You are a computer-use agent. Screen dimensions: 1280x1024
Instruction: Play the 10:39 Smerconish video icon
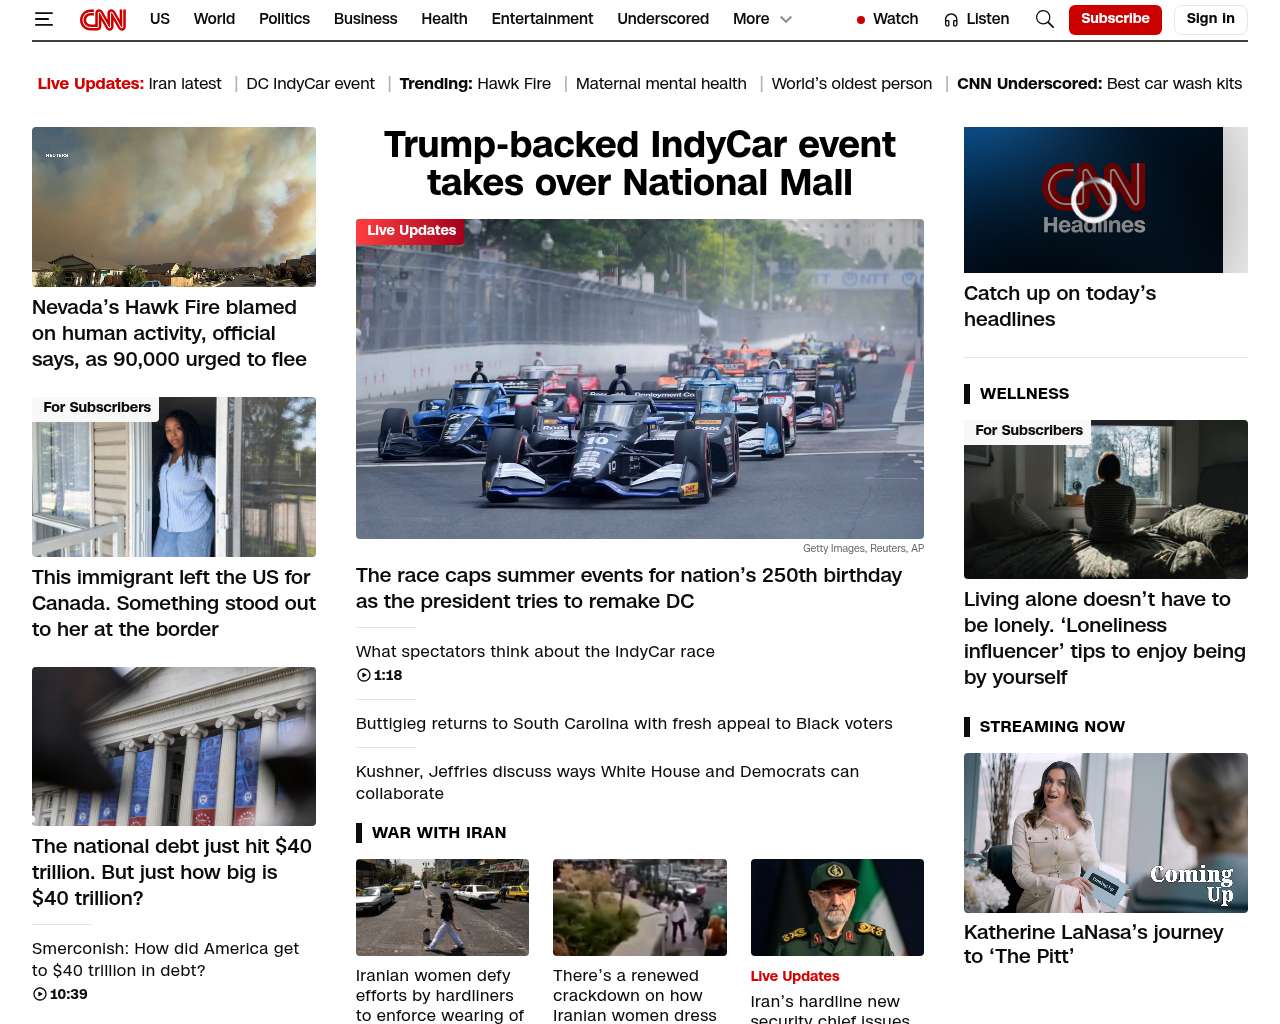coord(40,994)
